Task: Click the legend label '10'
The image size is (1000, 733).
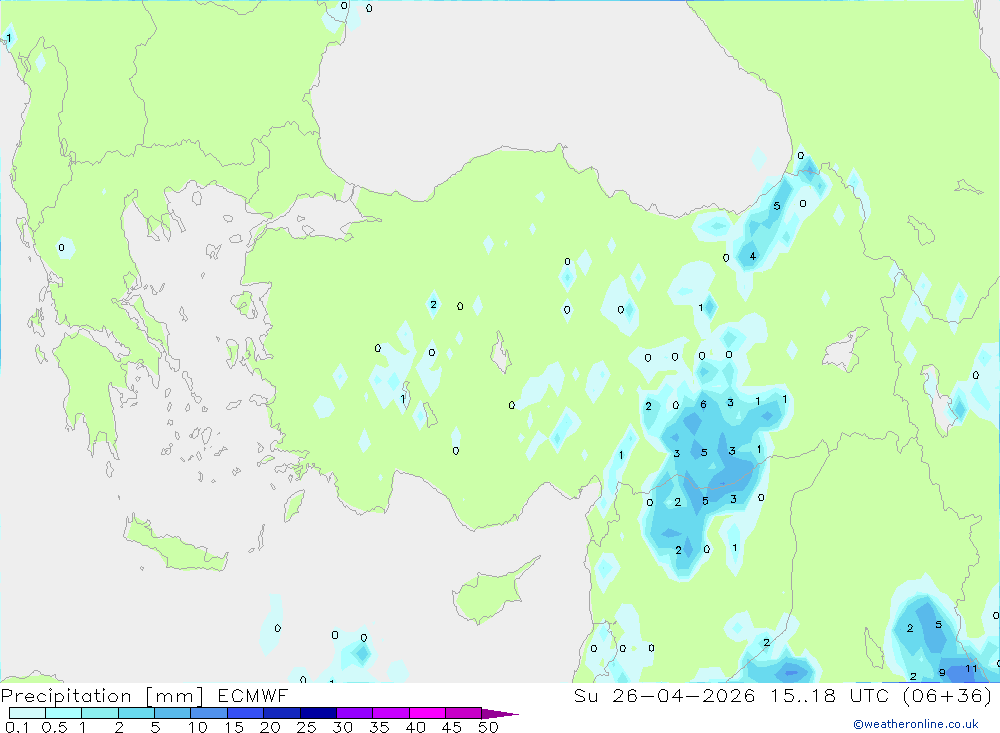Action: (198, 727)
